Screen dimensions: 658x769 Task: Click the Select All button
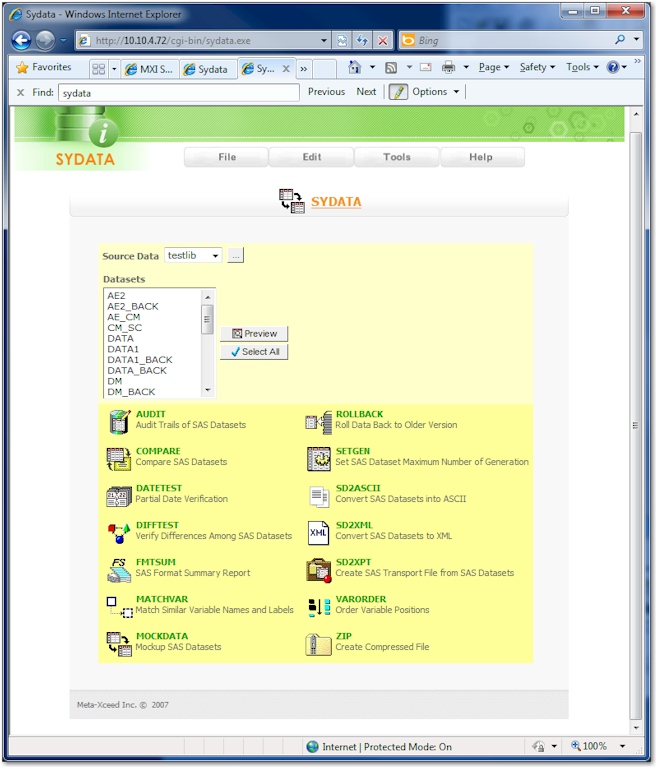pos(254,352)
